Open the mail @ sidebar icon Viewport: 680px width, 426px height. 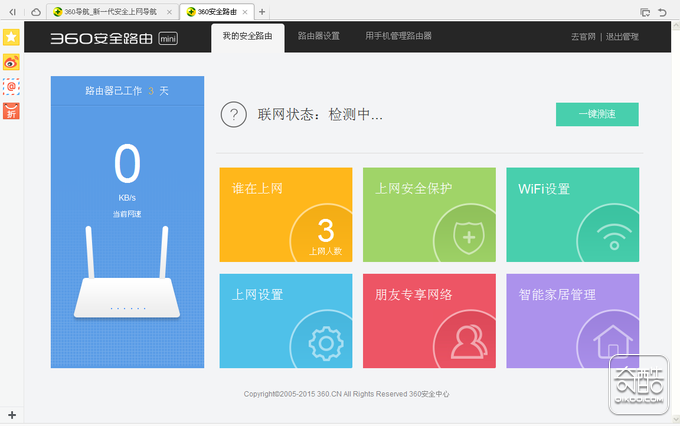[x=11, y=87]
